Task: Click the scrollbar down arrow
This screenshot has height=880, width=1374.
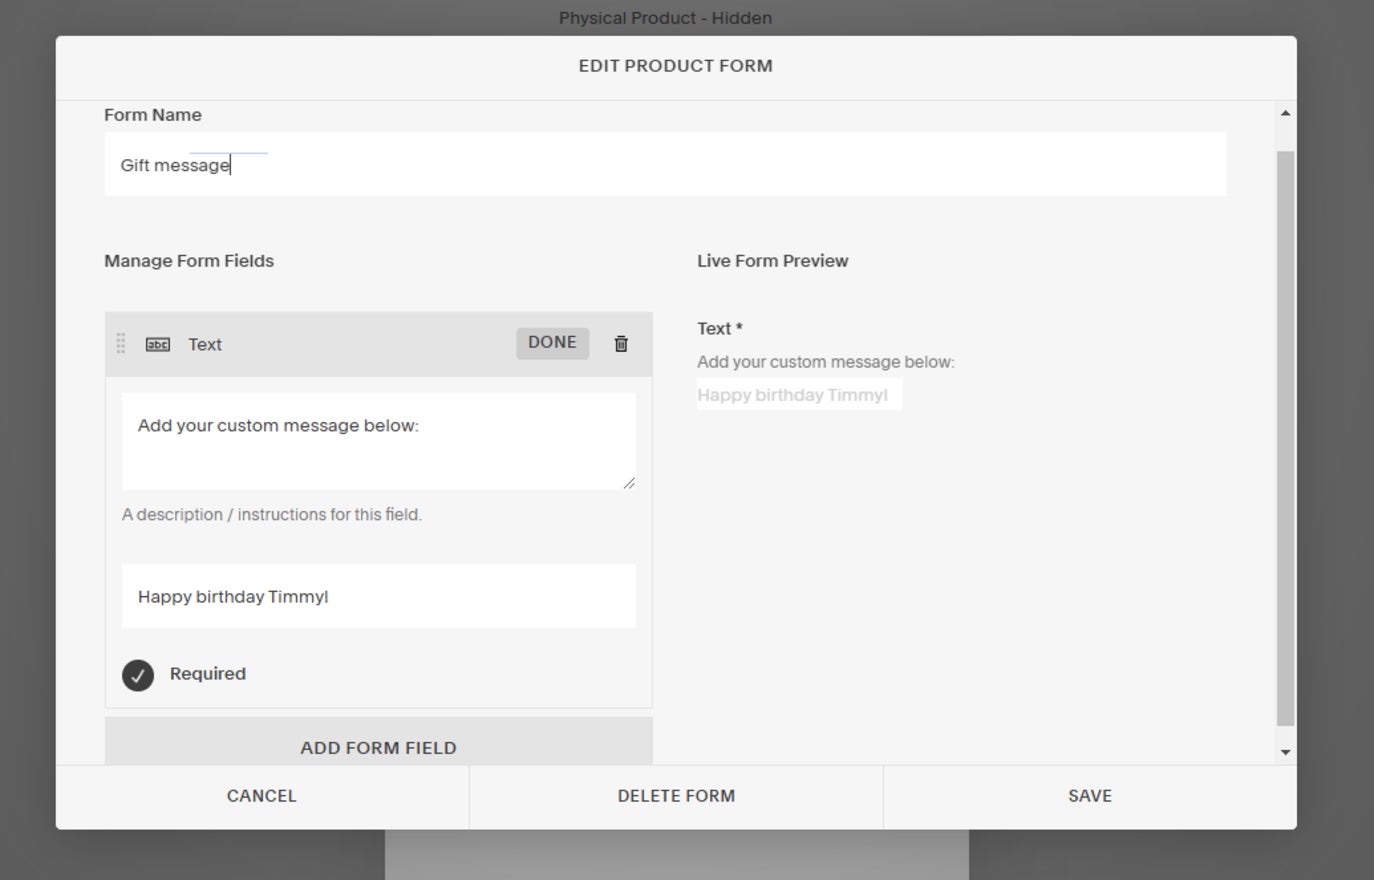Action: coord(1285,752)
